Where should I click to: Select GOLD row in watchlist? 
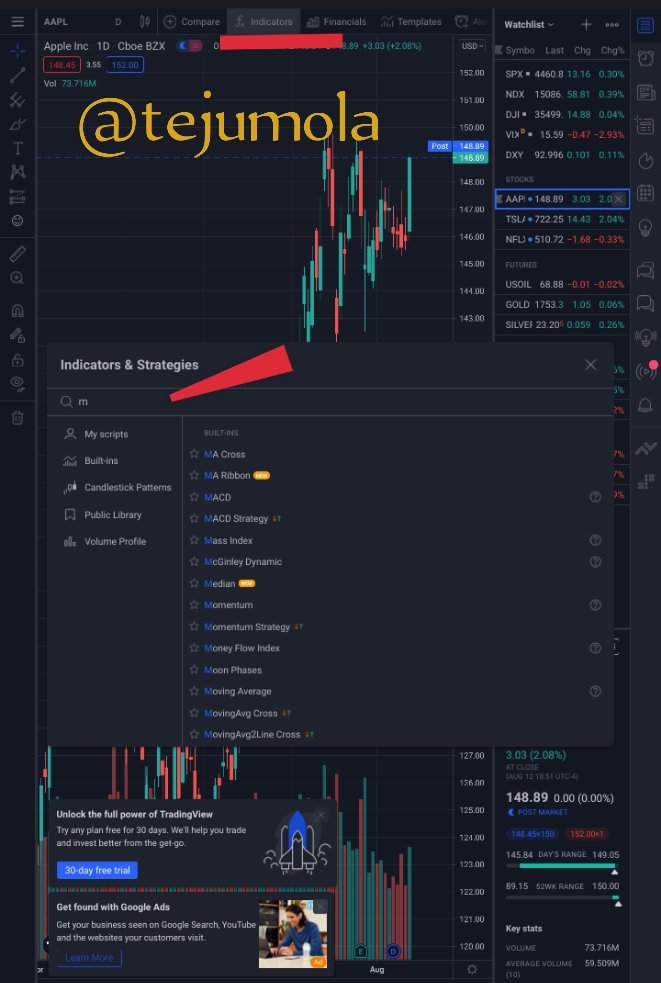click(563, 305)
